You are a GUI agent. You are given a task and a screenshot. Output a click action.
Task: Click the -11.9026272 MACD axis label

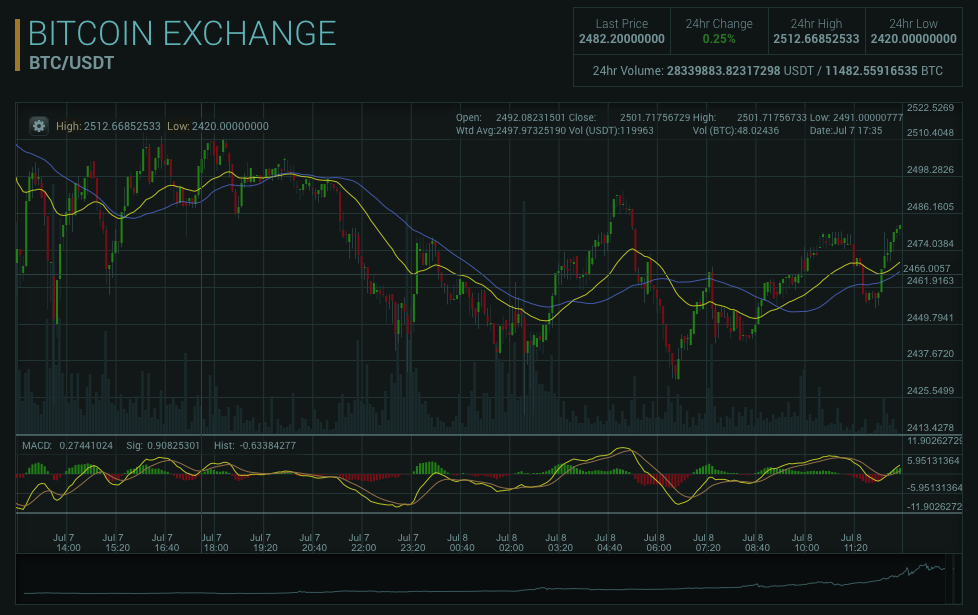tap(934, 507)
